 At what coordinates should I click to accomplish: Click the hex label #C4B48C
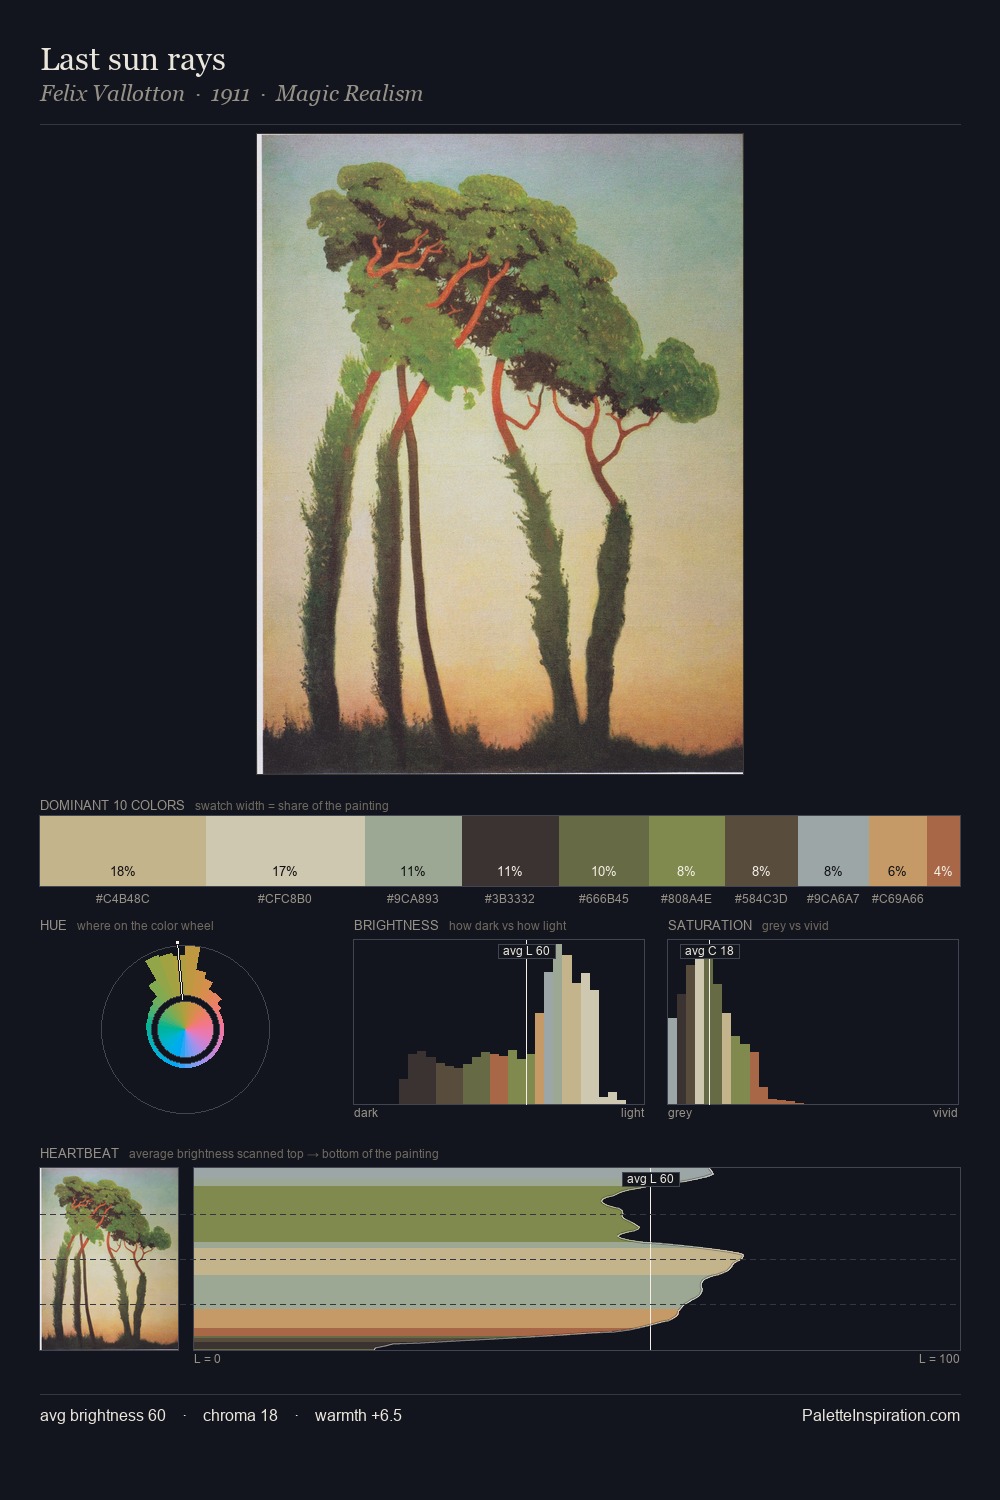123,899
